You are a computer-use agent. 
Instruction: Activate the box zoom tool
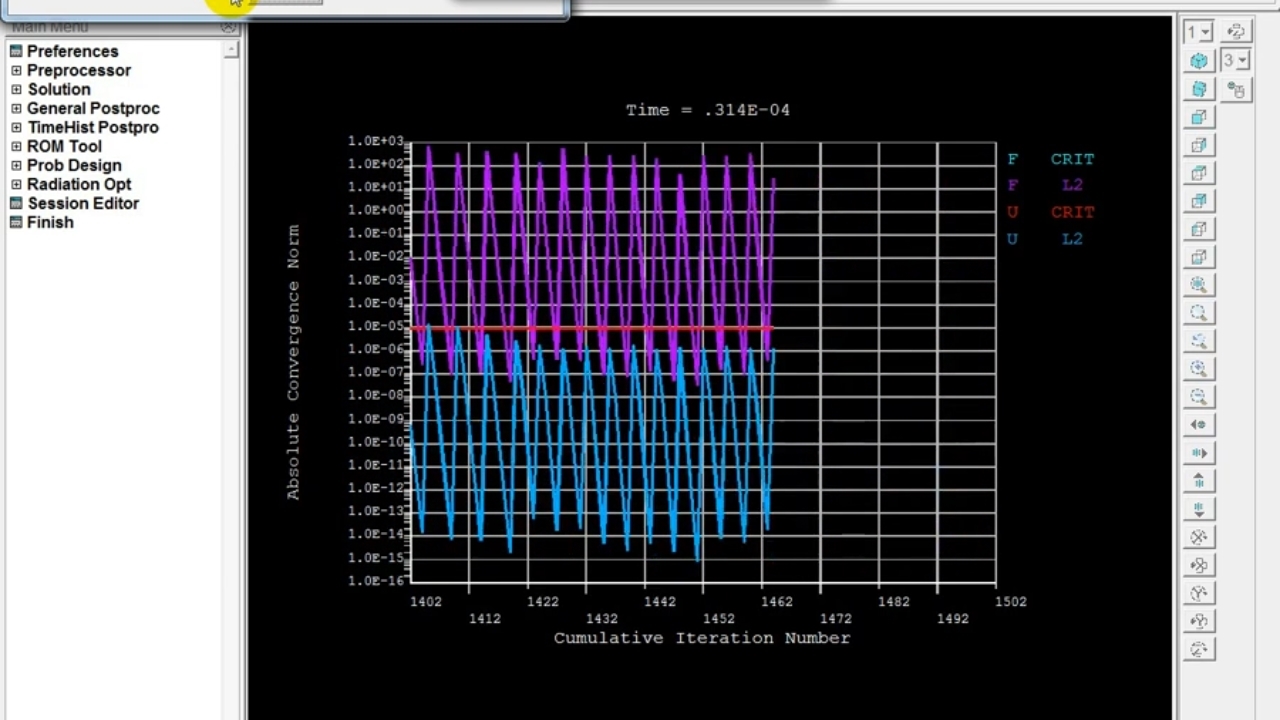(1198, 341)
